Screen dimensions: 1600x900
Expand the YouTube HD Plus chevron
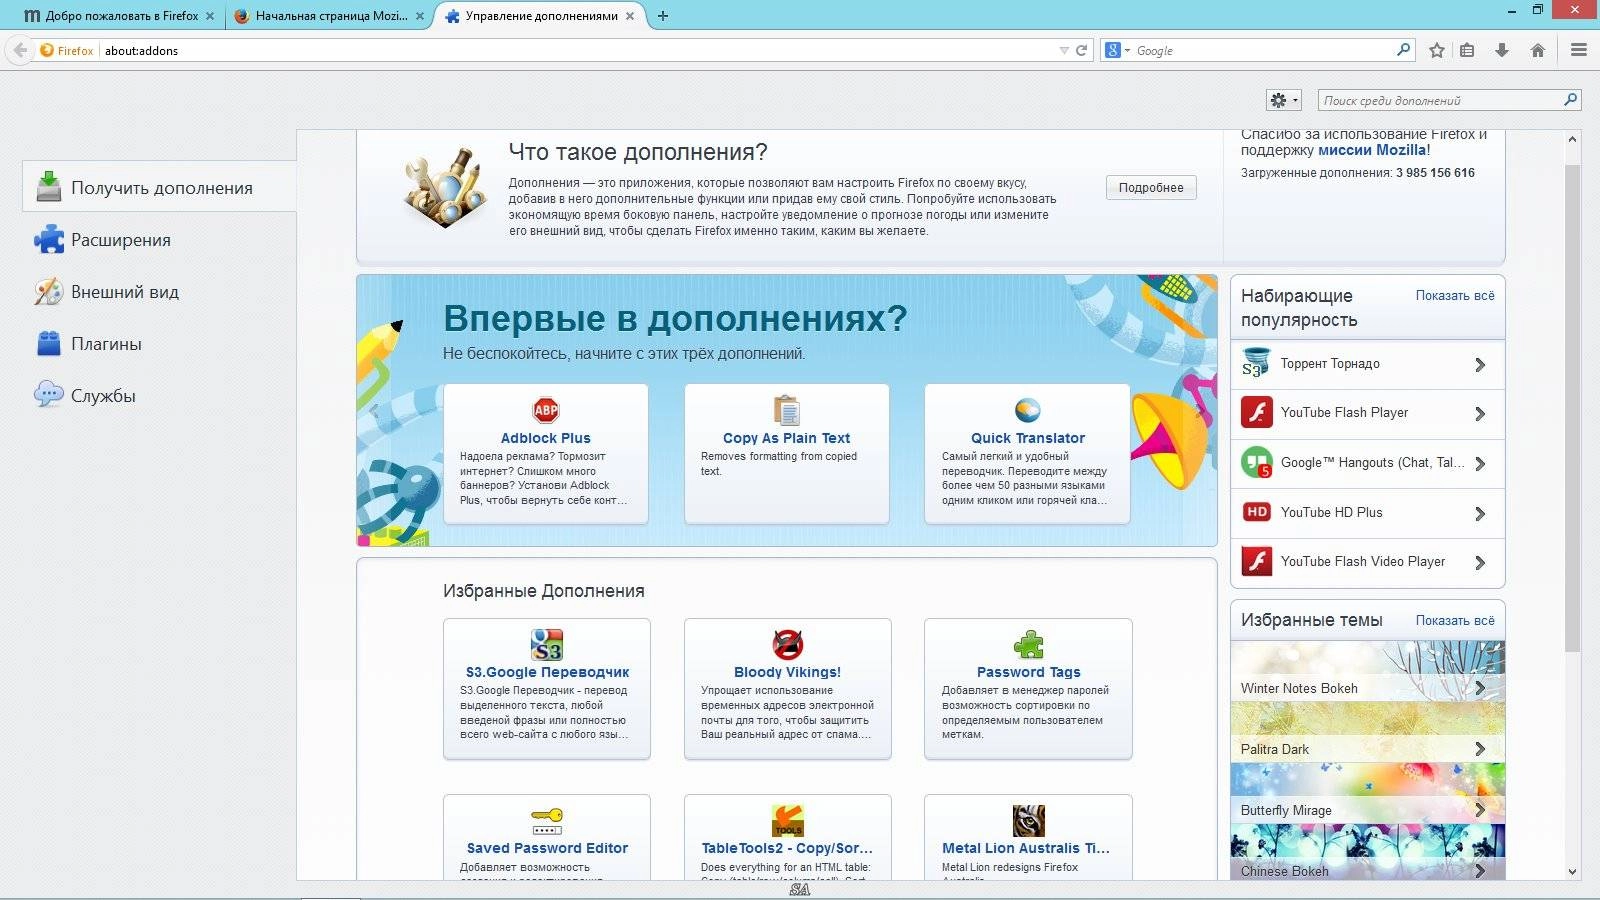pos(1480,514)
